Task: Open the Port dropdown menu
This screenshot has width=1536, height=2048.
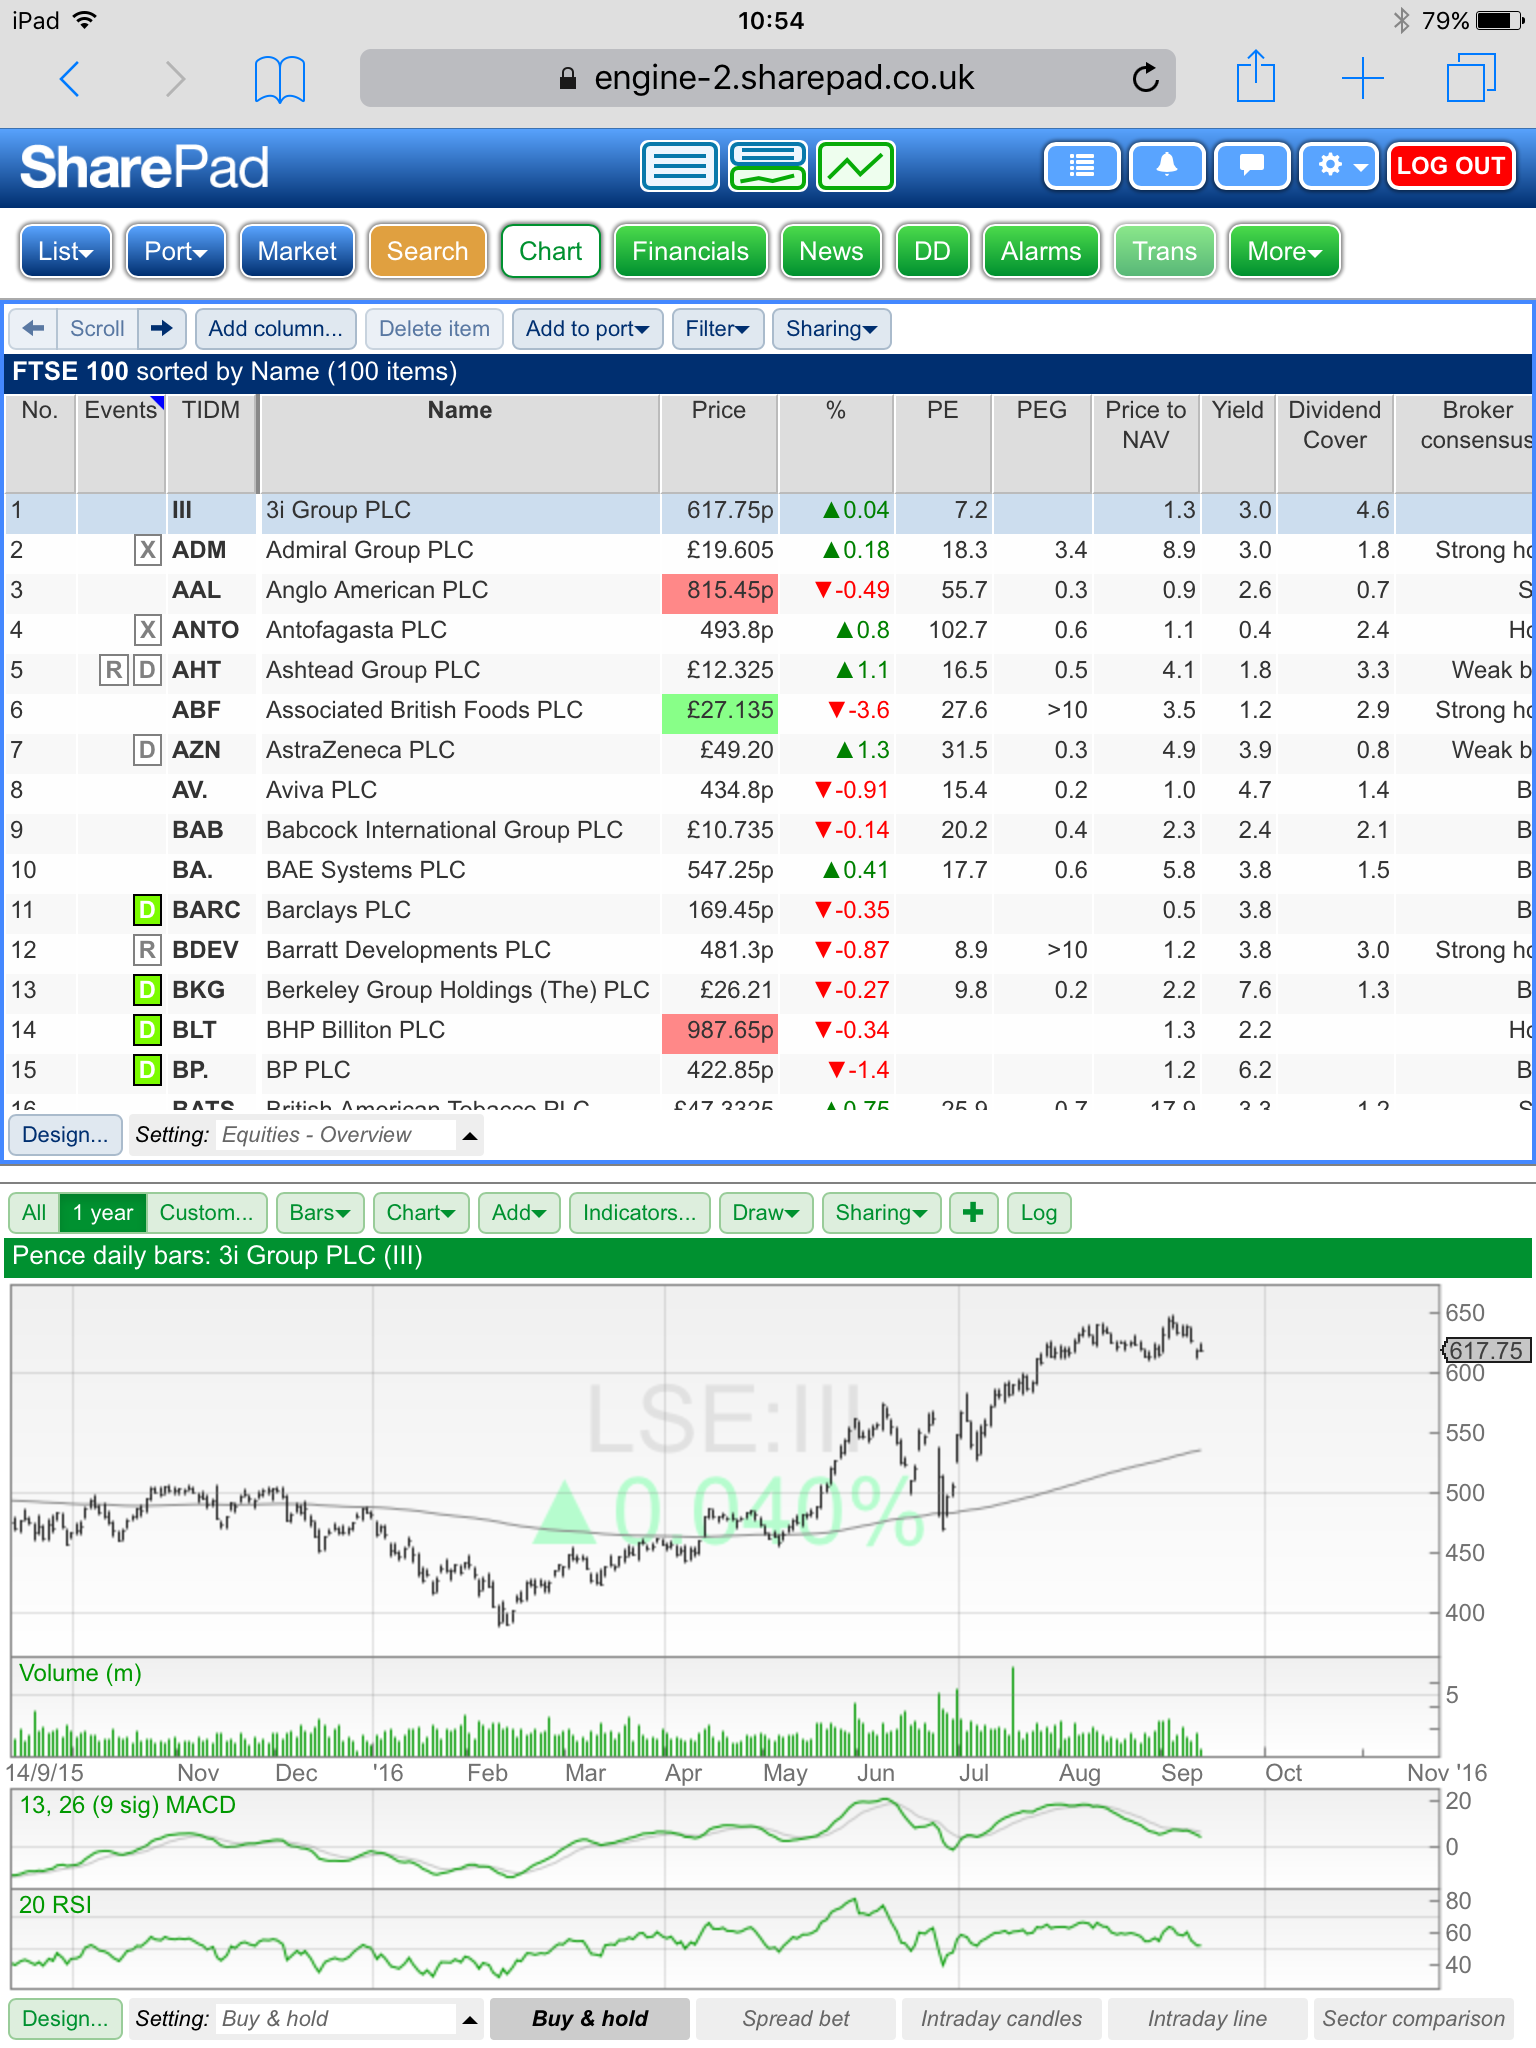Action: point(176,251)
